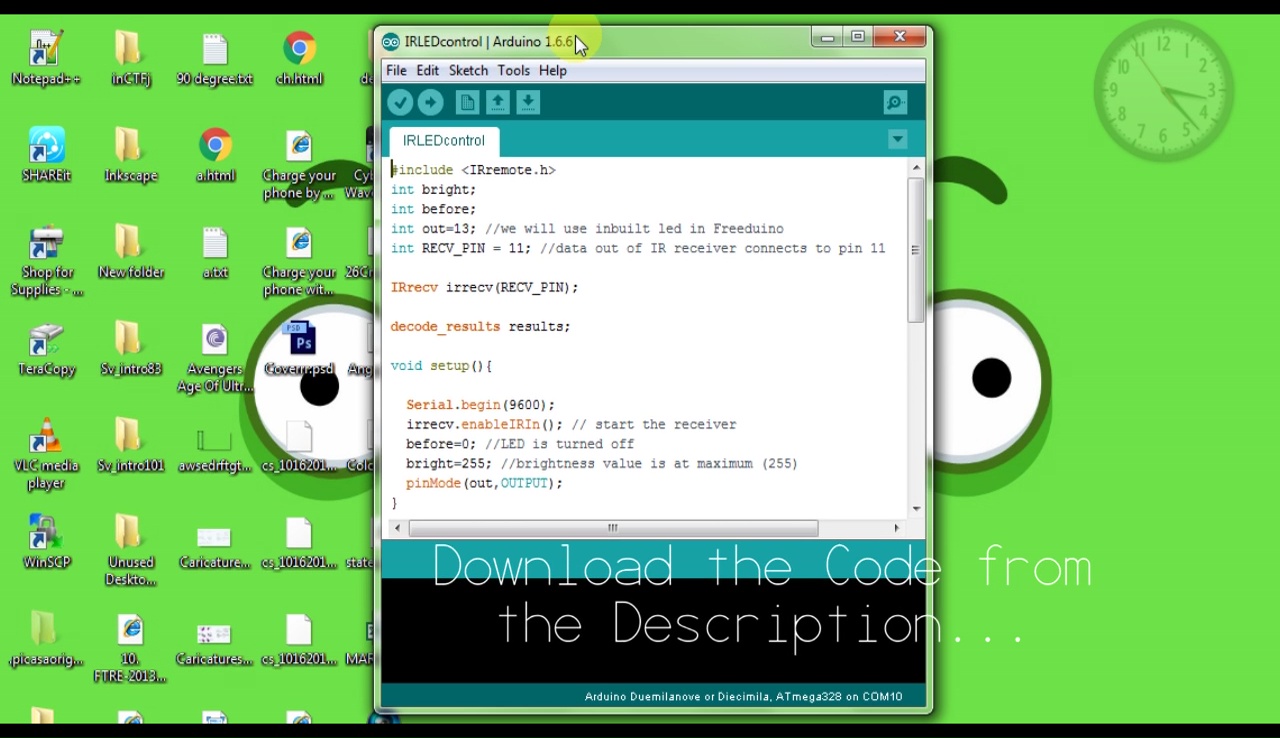Click the 'IRrecv irrecv(RECV_PIN);' code line
The width and height of the screenshot is (1280, 738).
pyautogui.click(x=484, y=288)
